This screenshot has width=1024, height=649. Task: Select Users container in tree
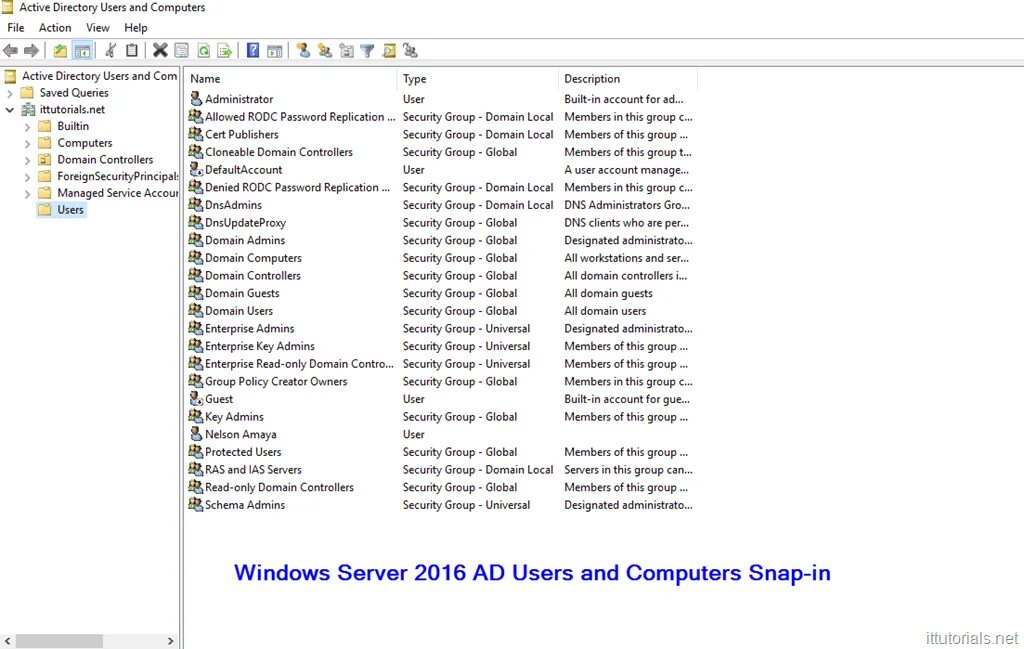(x=70, y=210)
